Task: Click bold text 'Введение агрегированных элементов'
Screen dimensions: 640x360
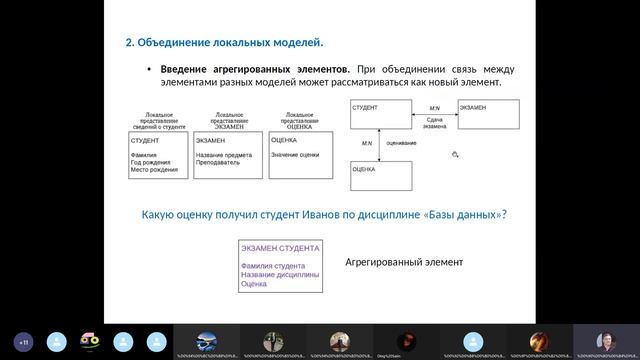Action: (x=255, y=69)
